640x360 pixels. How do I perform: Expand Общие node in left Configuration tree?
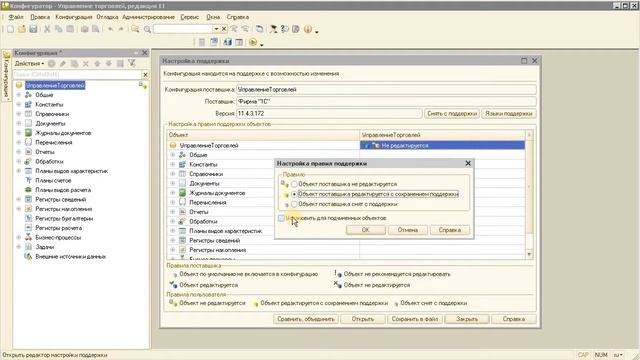[19, 95]
